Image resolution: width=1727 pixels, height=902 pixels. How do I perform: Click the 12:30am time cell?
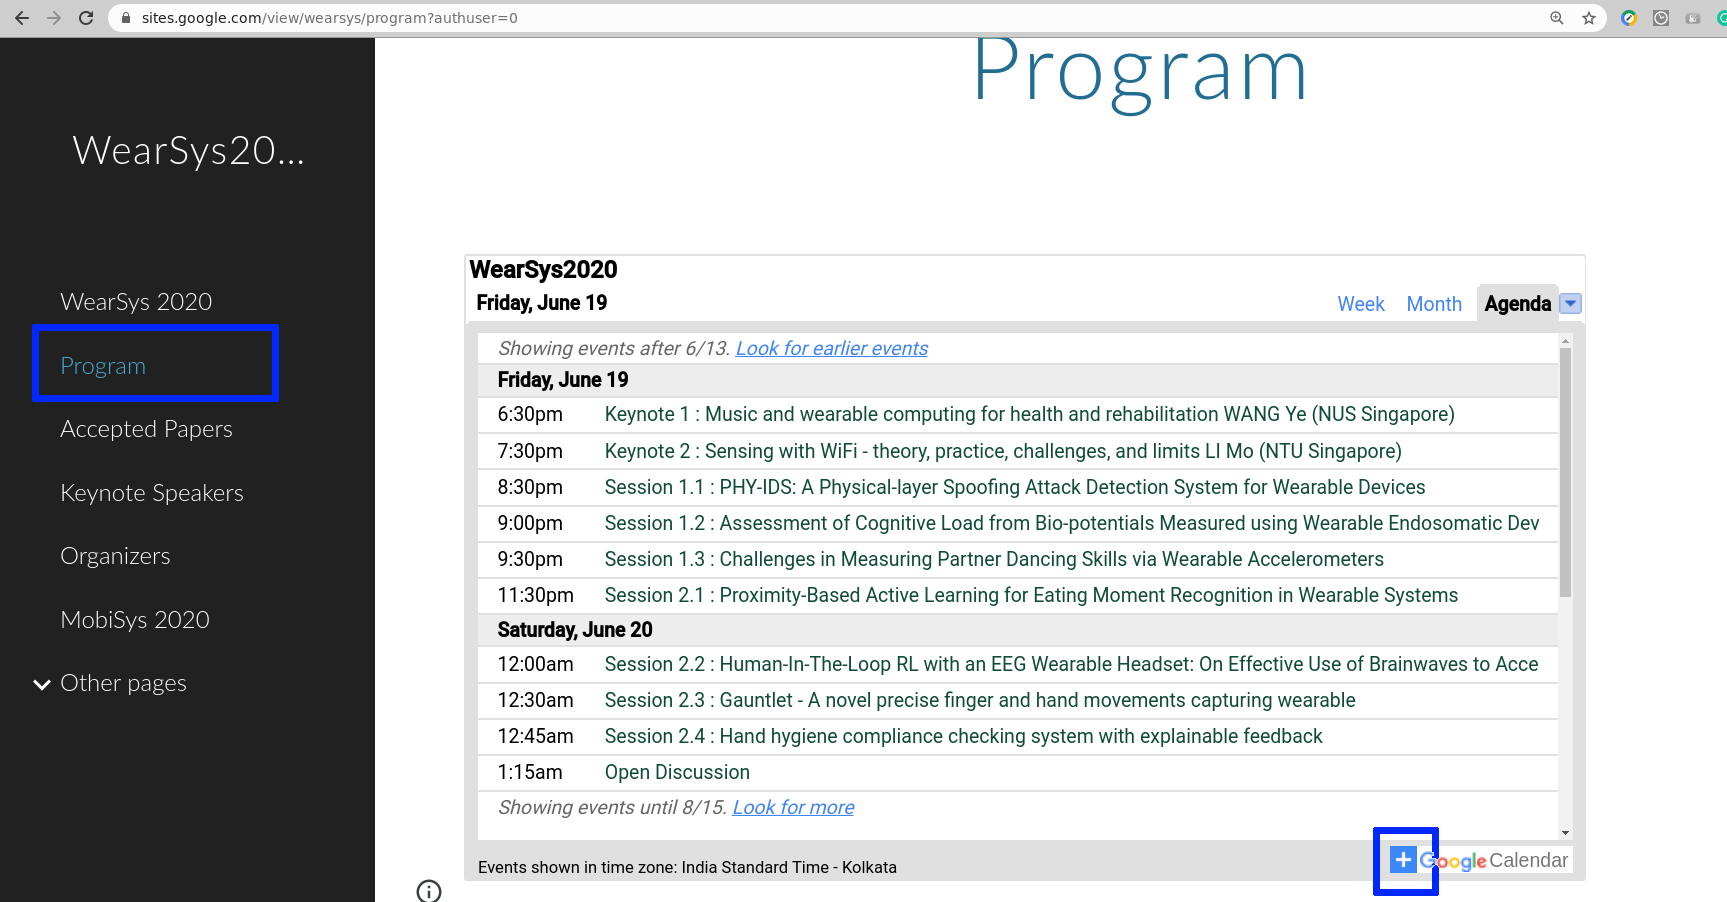point(536,700)
